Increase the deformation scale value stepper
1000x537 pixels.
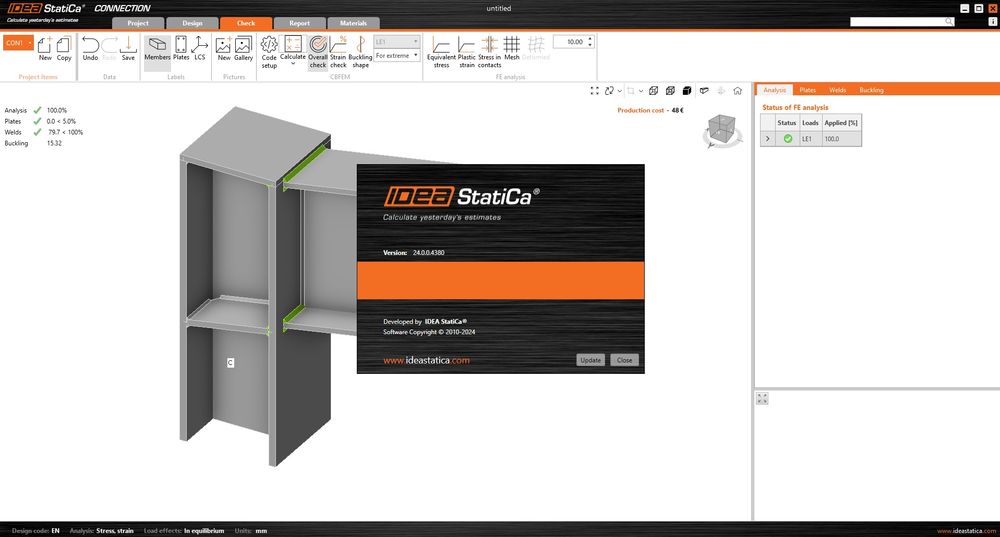[590, 39]
